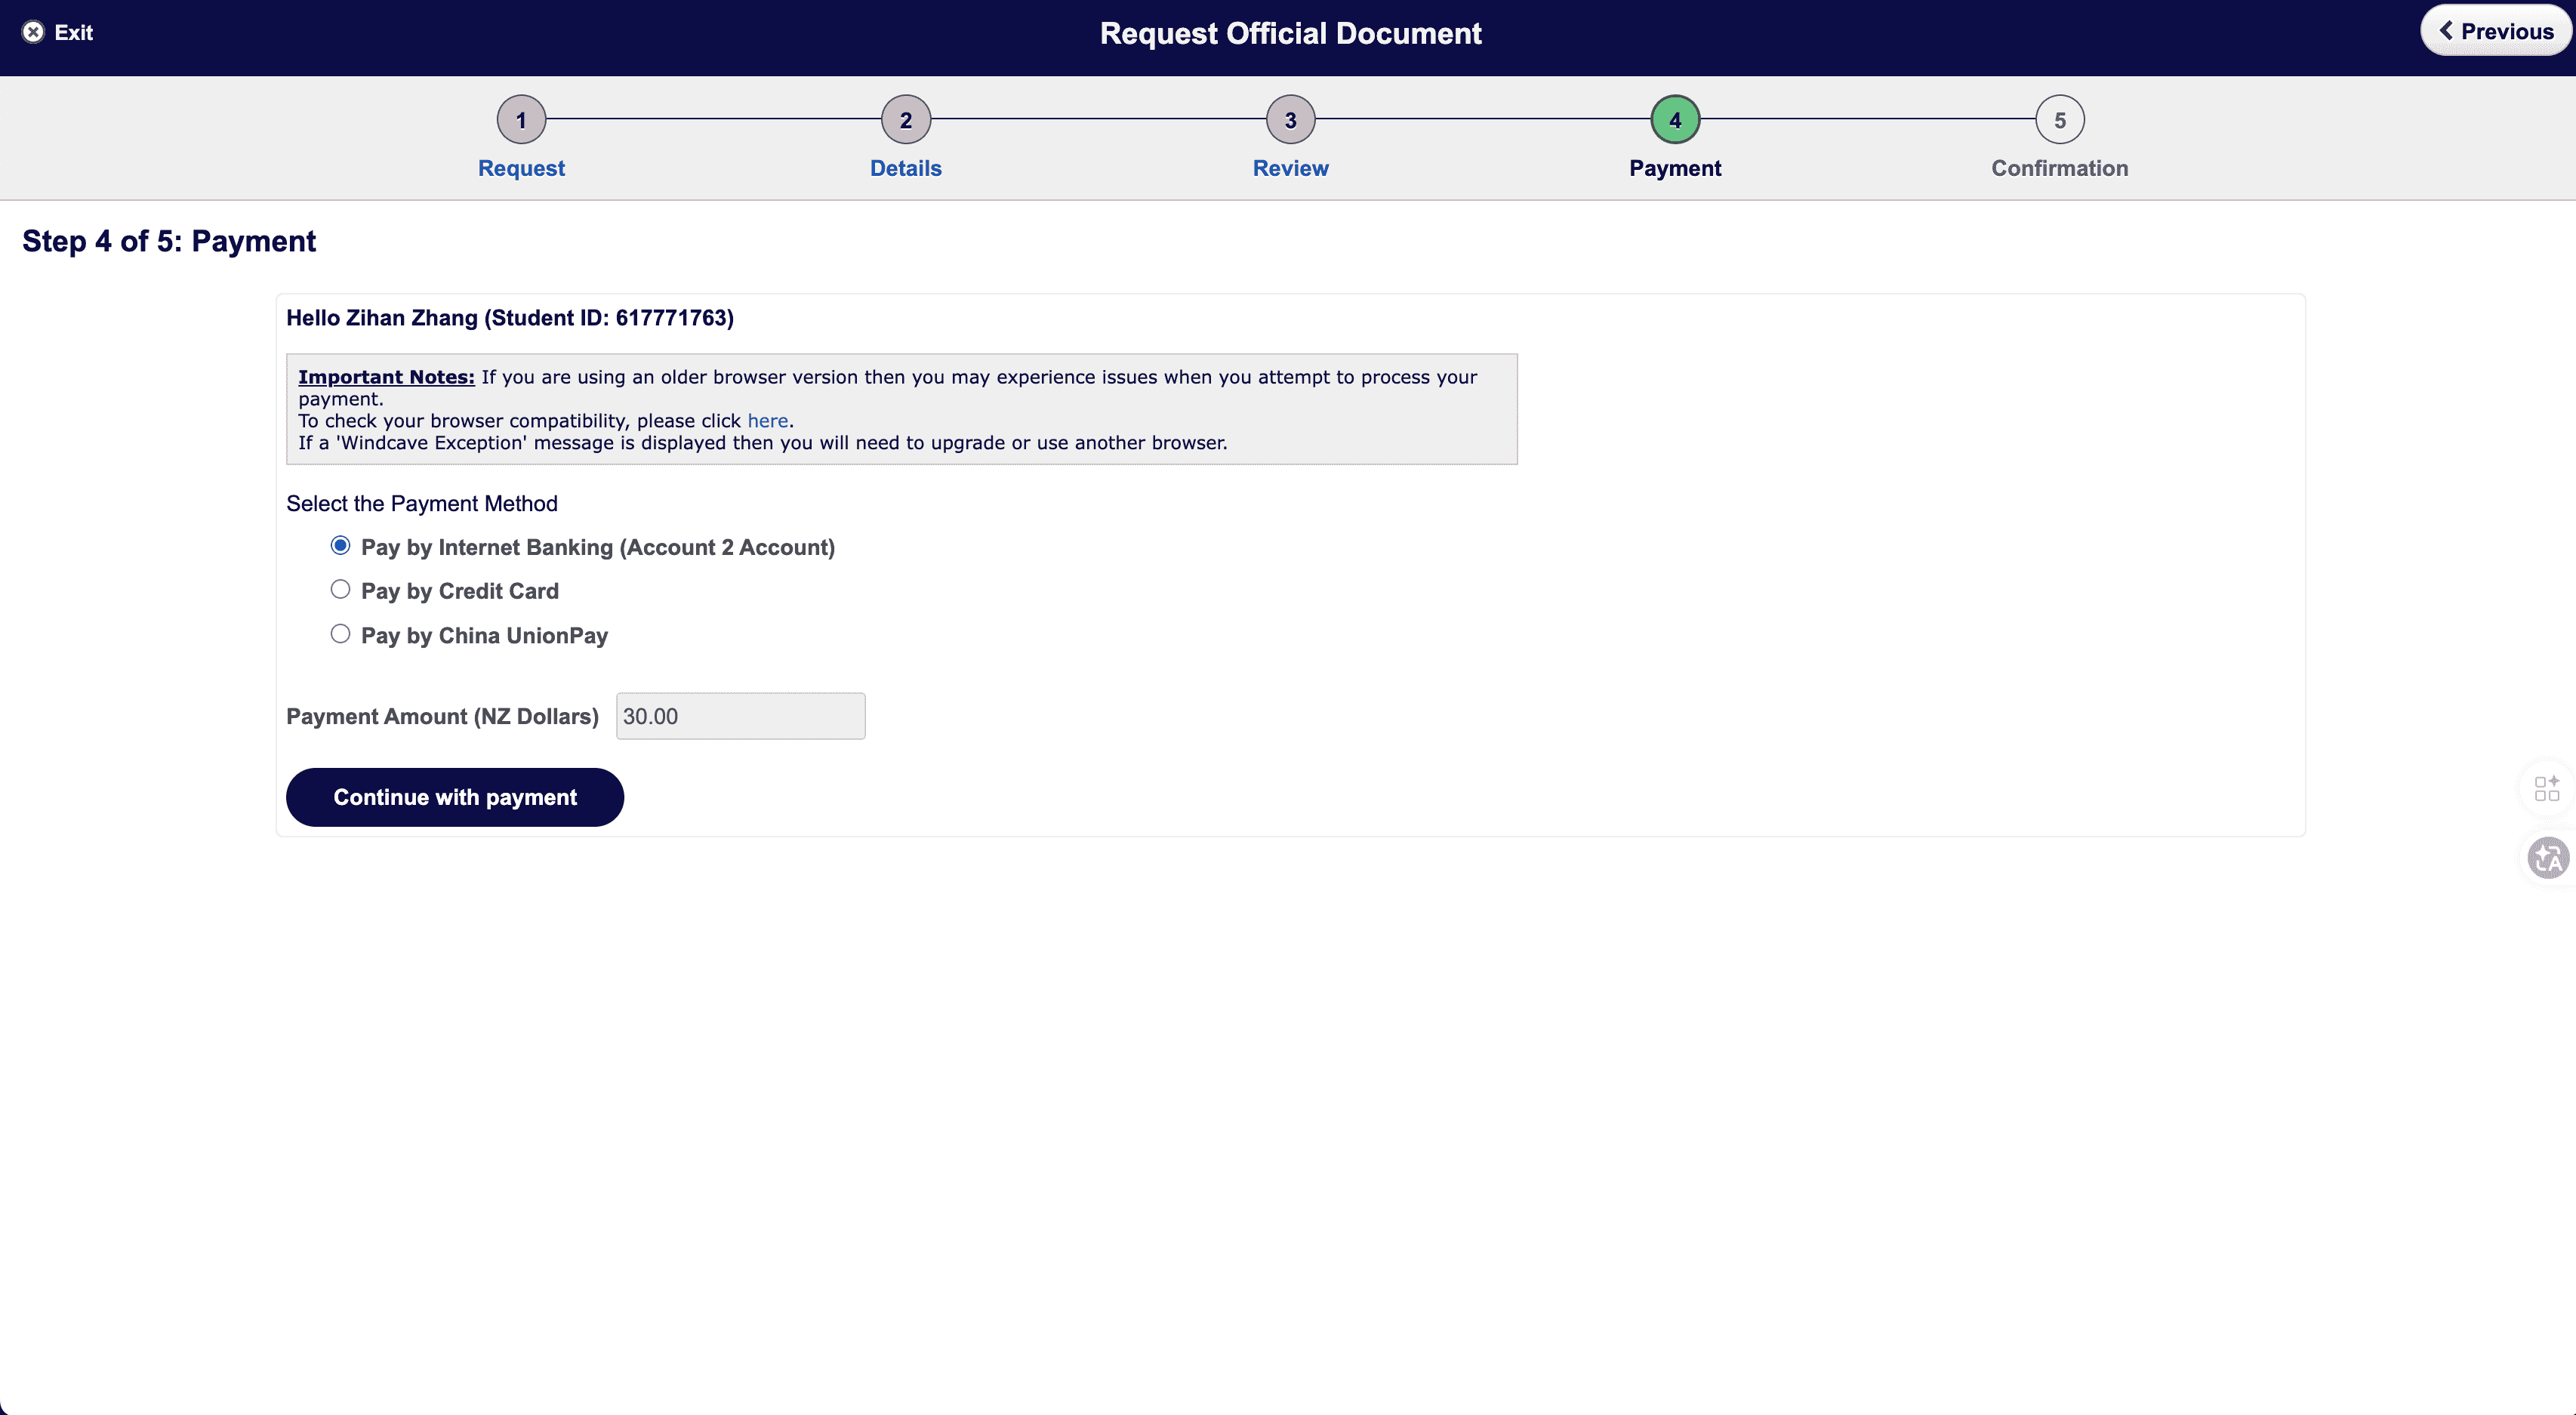
Task: Open the Review step label
Action: pyautogui.click(x=1289, y=168)
